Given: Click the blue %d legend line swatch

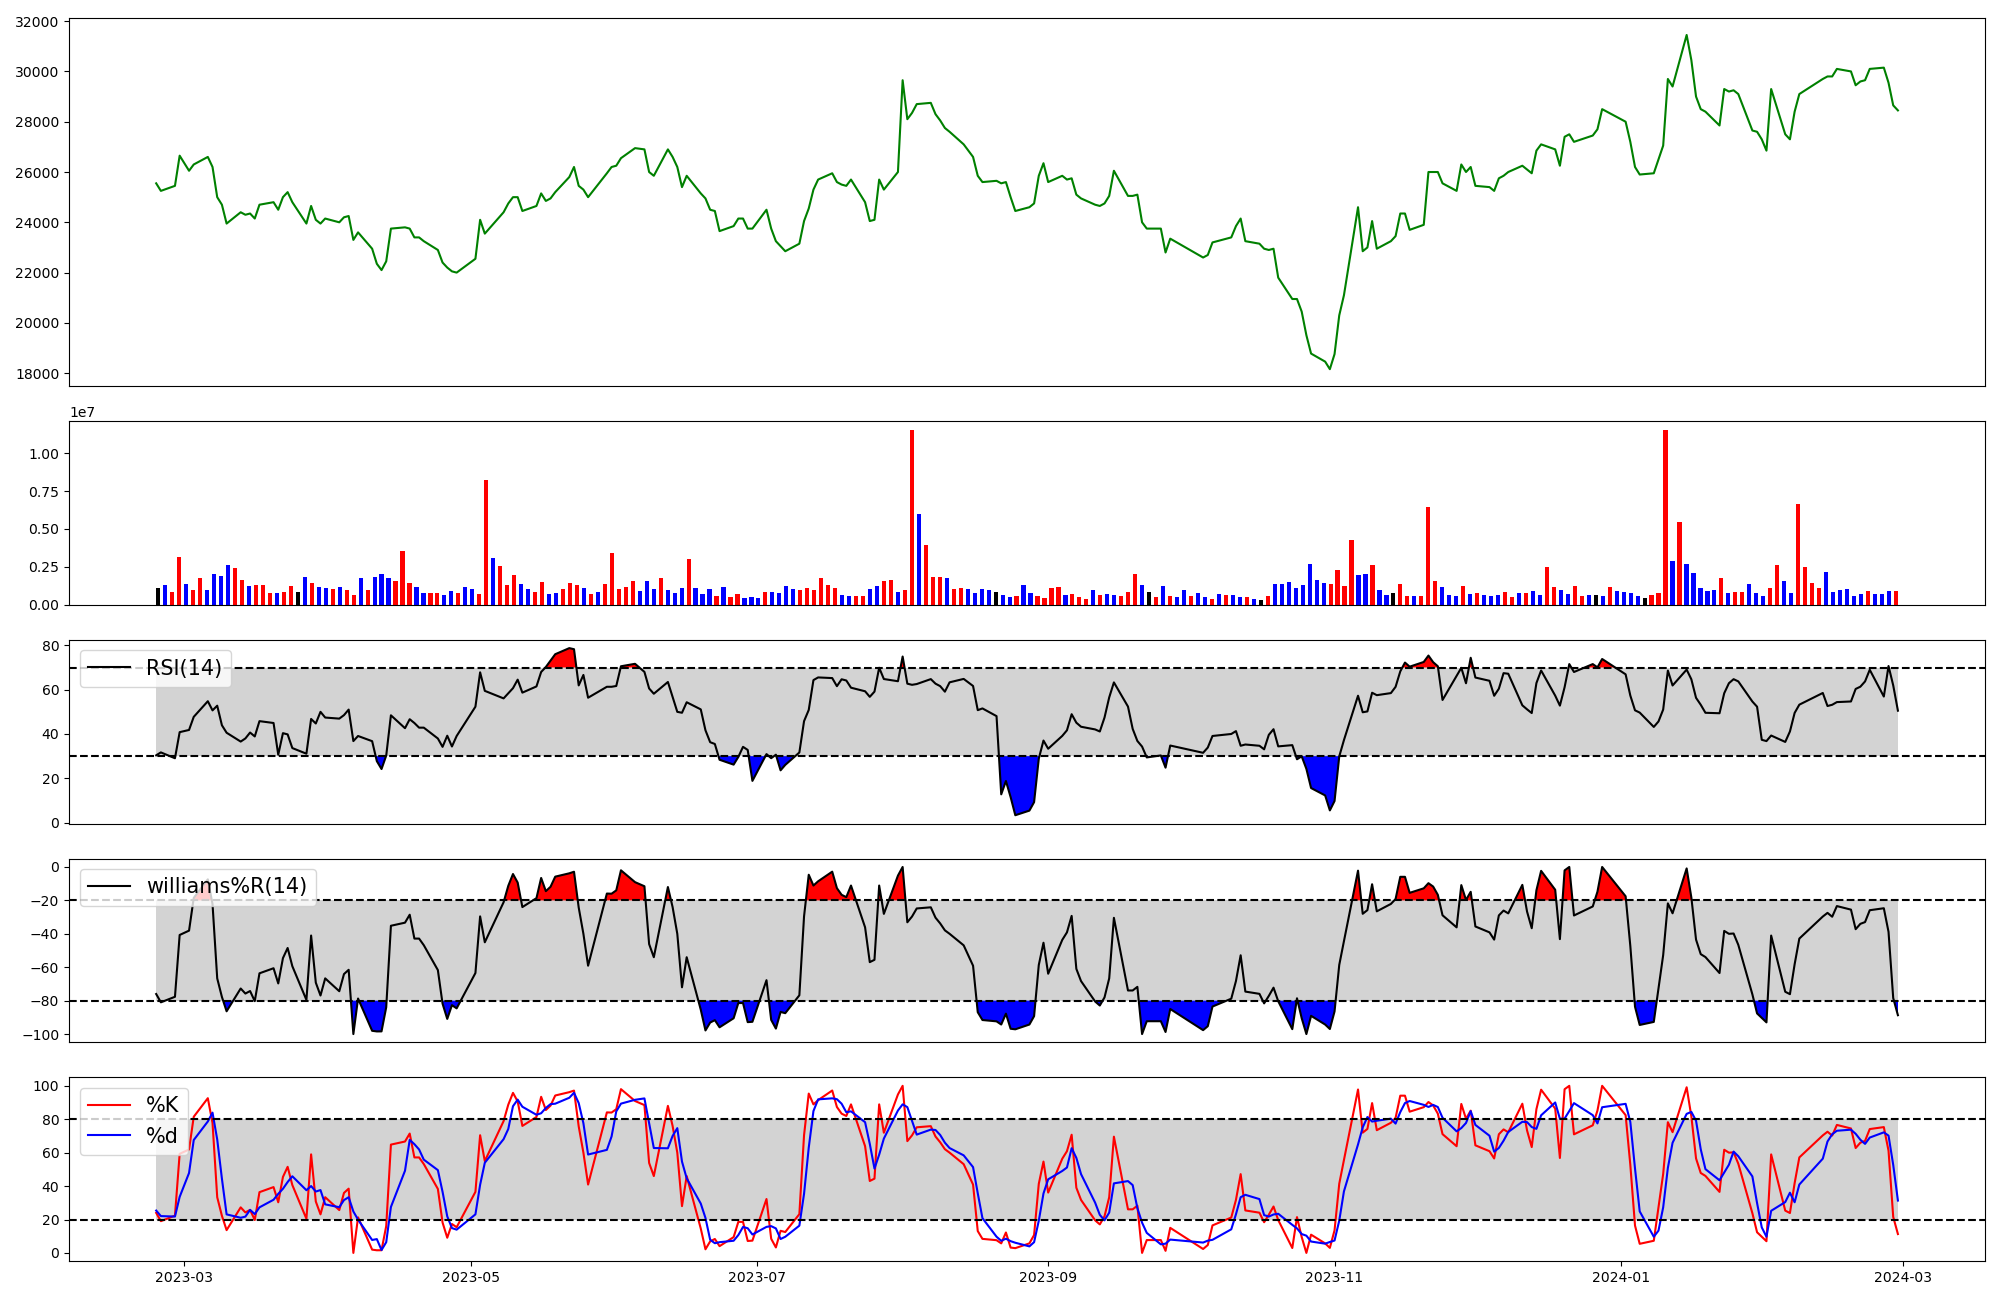Looking at the screenshot, I should (x=110, y=1136).
